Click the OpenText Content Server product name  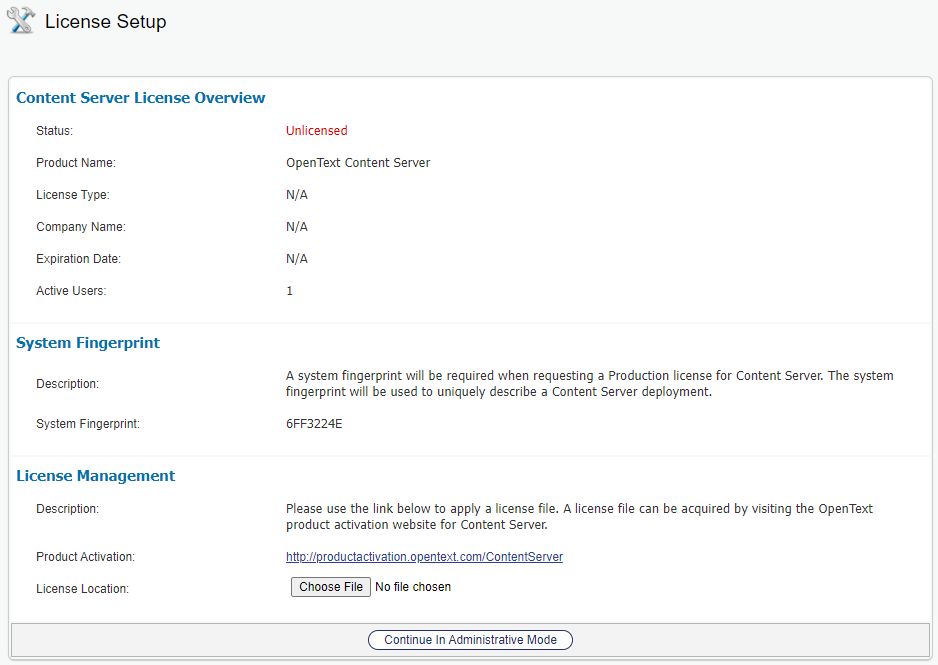click(x=358, y=163)
